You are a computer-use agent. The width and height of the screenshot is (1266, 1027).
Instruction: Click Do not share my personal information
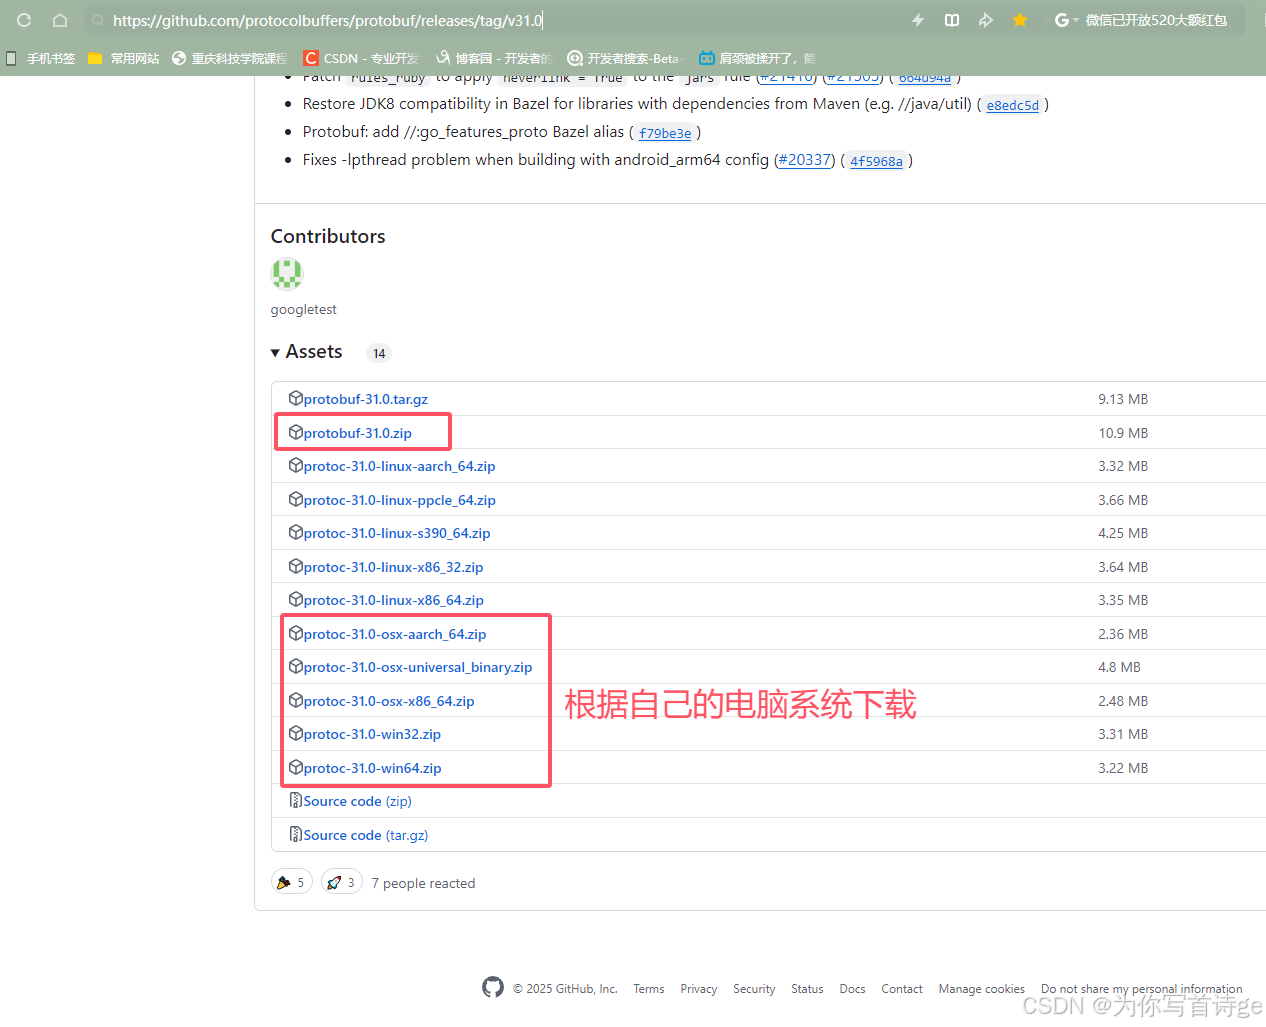coord(1142,989)
